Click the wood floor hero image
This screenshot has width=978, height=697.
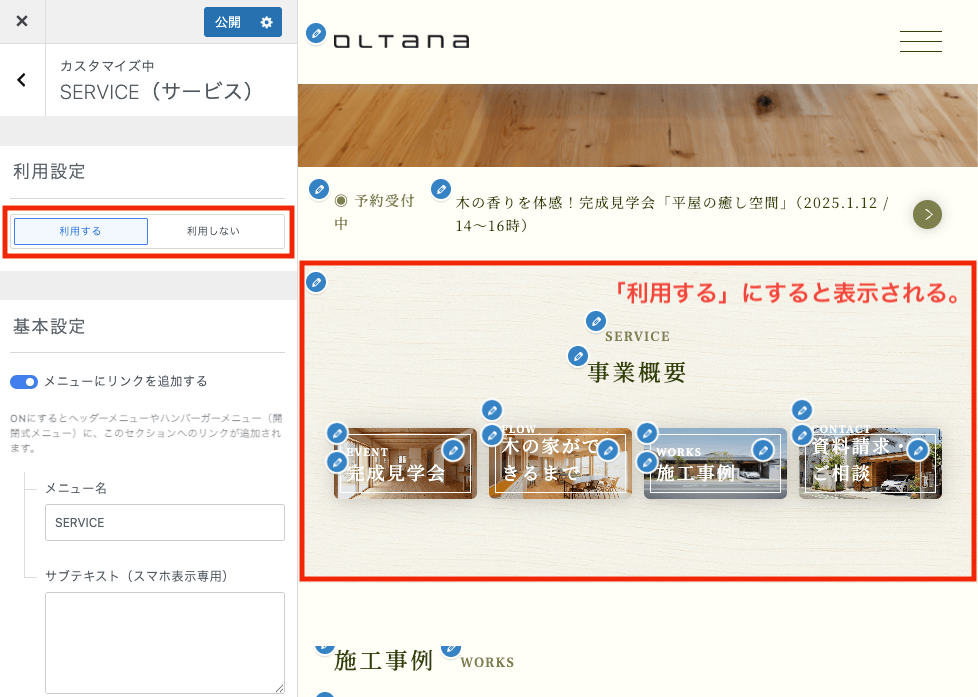pos(637,125)
